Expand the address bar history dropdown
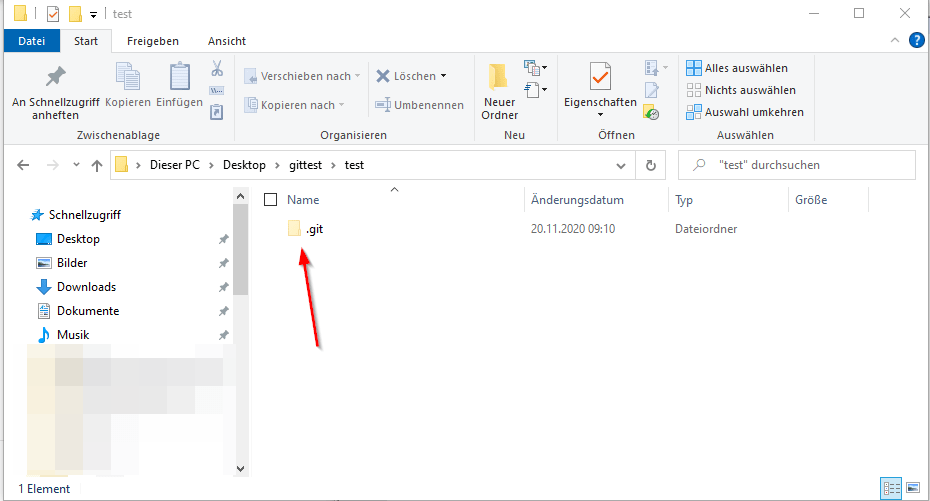Screen dimensions: 930x501 click(x=620, y=165)
